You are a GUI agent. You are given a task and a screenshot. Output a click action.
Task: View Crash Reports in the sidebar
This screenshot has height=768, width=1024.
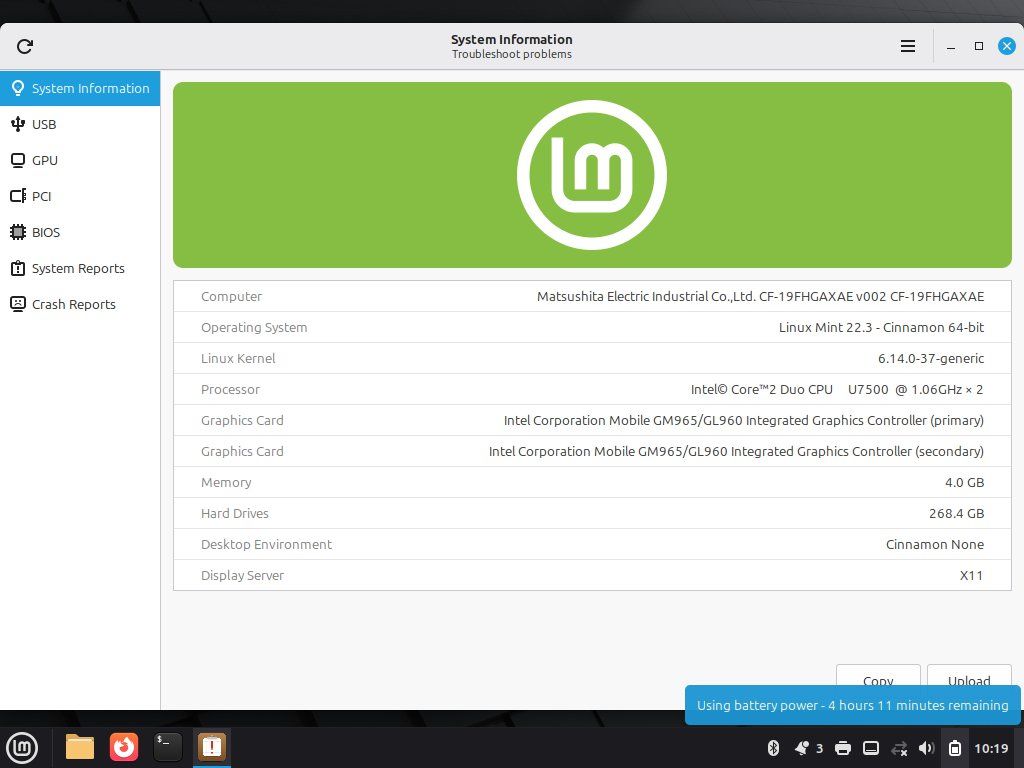click(80, 304)
